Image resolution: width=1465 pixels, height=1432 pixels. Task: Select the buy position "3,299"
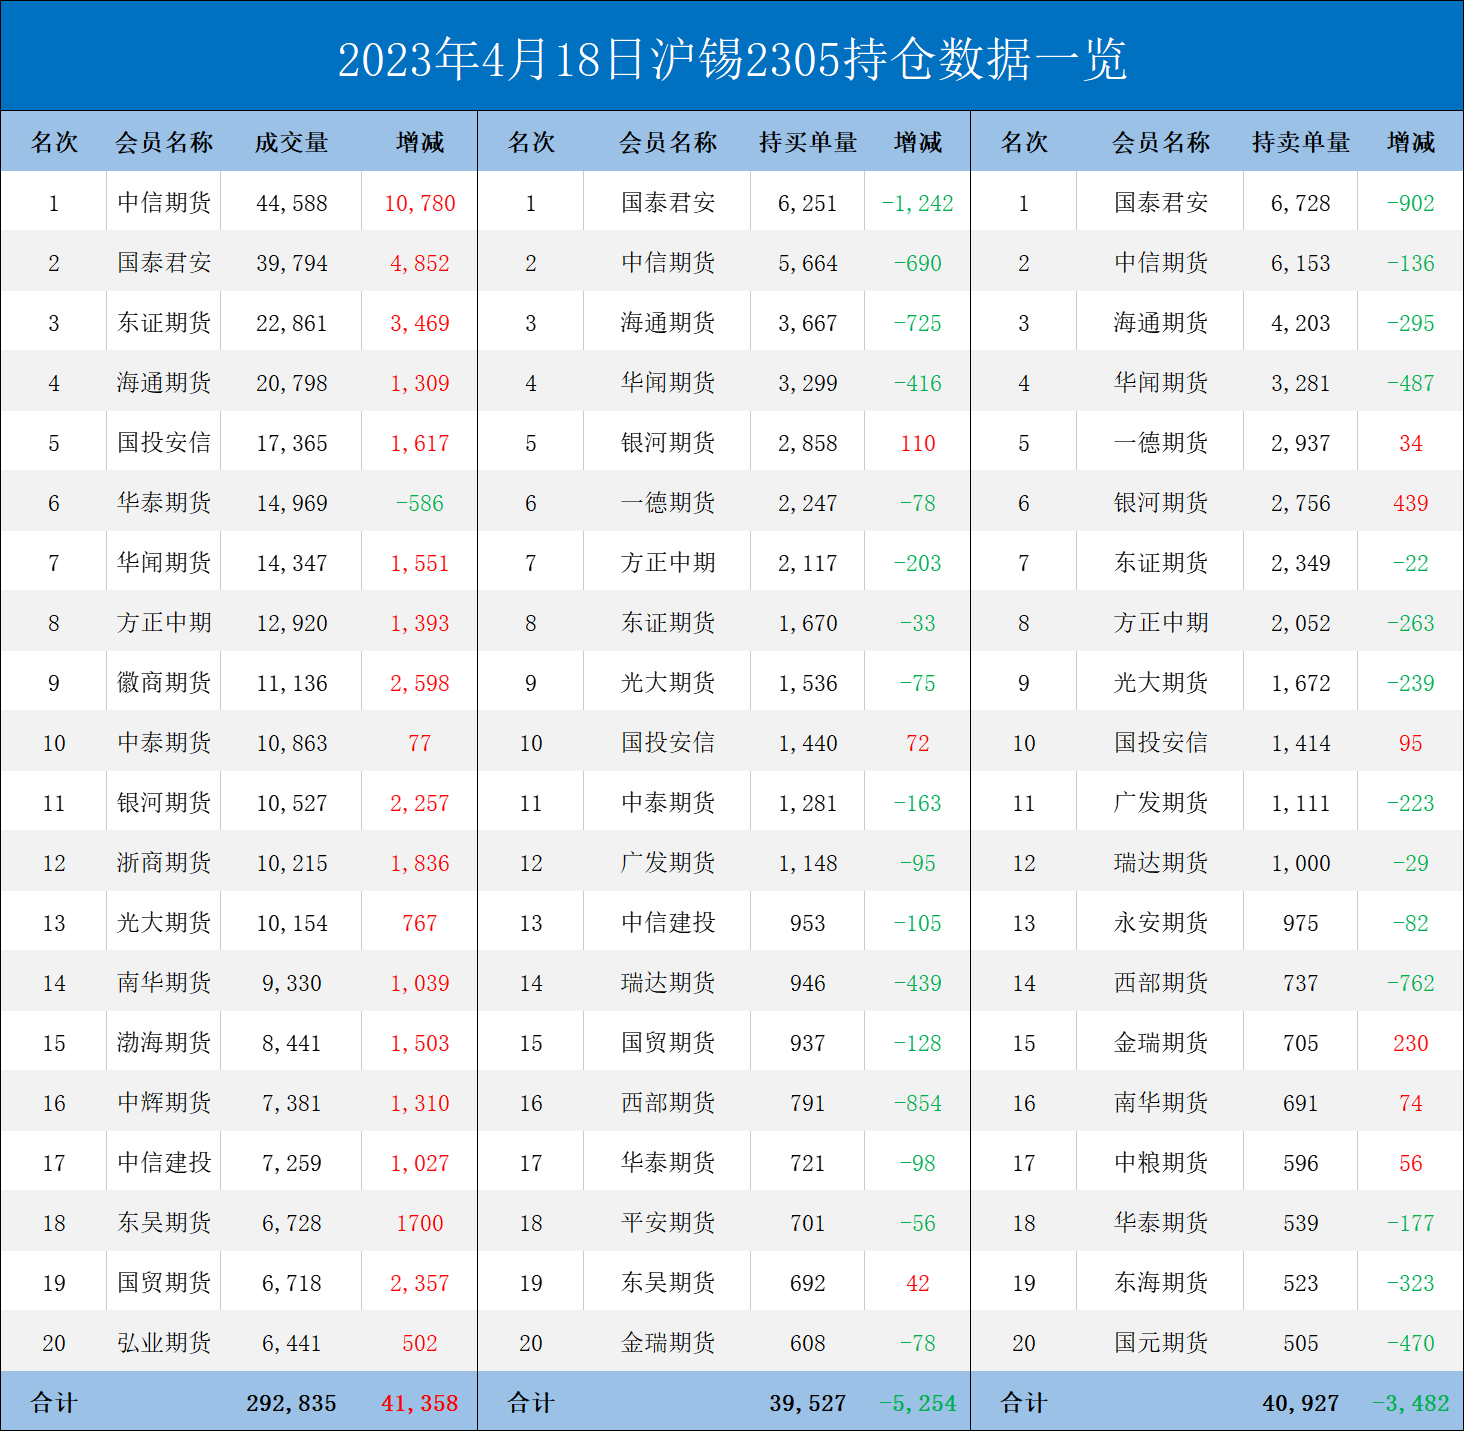click(808, 383)
